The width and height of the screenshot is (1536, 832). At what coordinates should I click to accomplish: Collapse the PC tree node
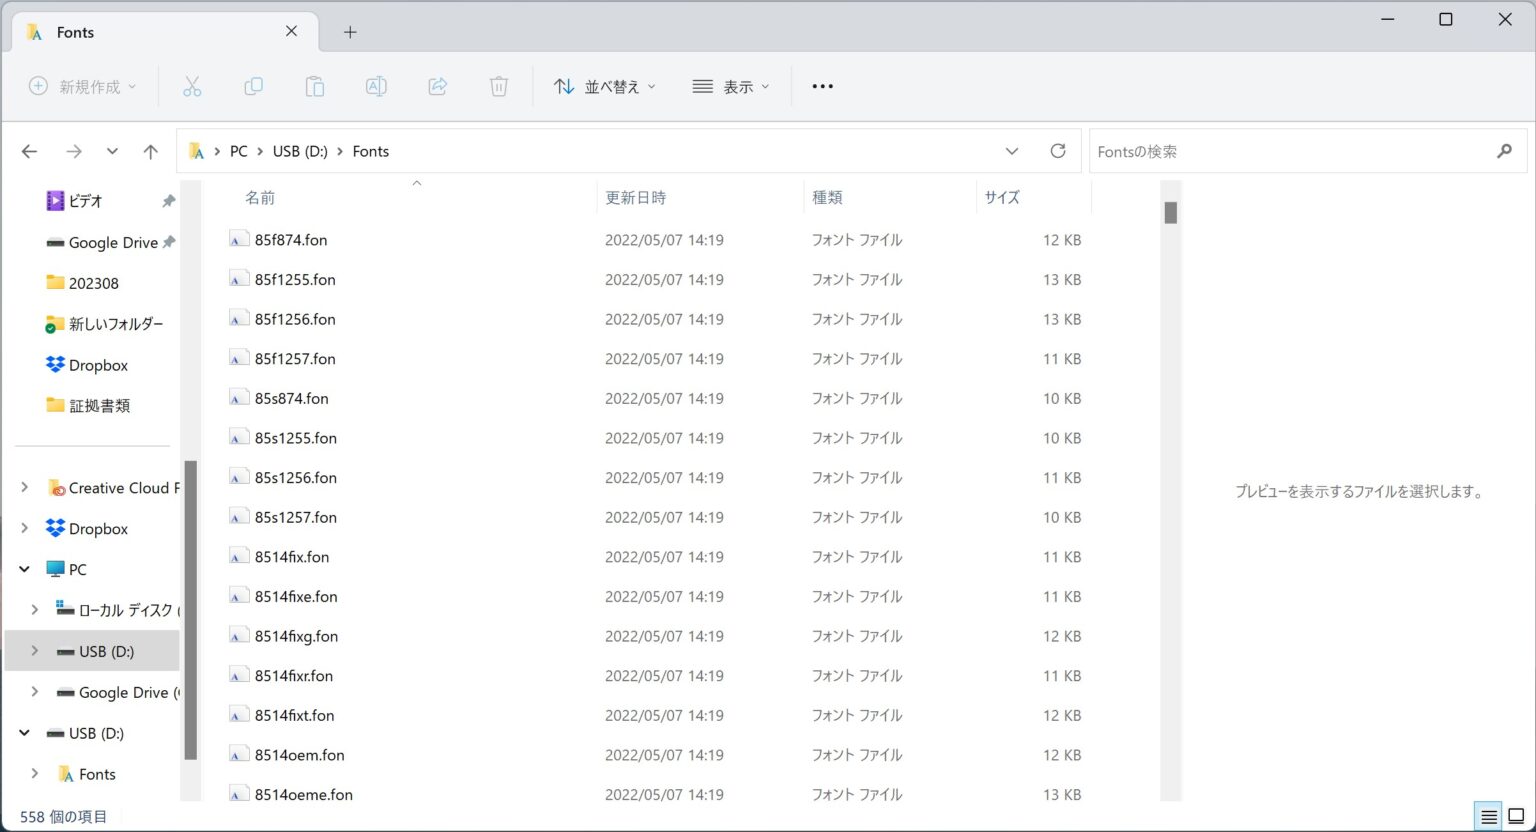pyautogui.click(x=25, y=569)
